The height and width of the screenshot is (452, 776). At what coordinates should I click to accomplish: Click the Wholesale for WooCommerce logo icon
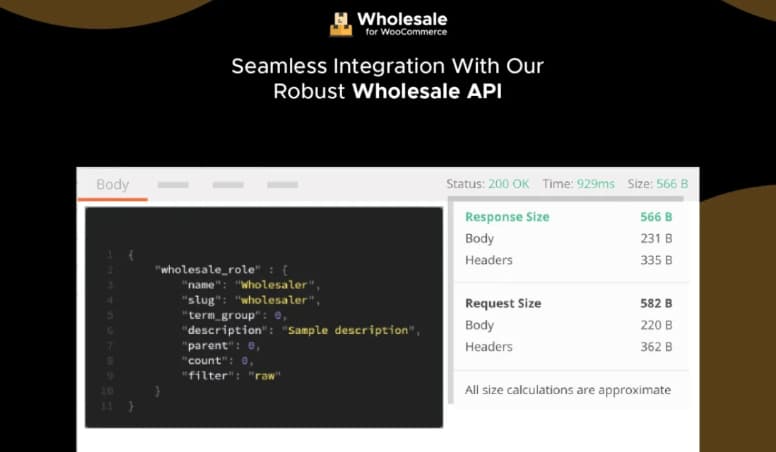point(341,24)
